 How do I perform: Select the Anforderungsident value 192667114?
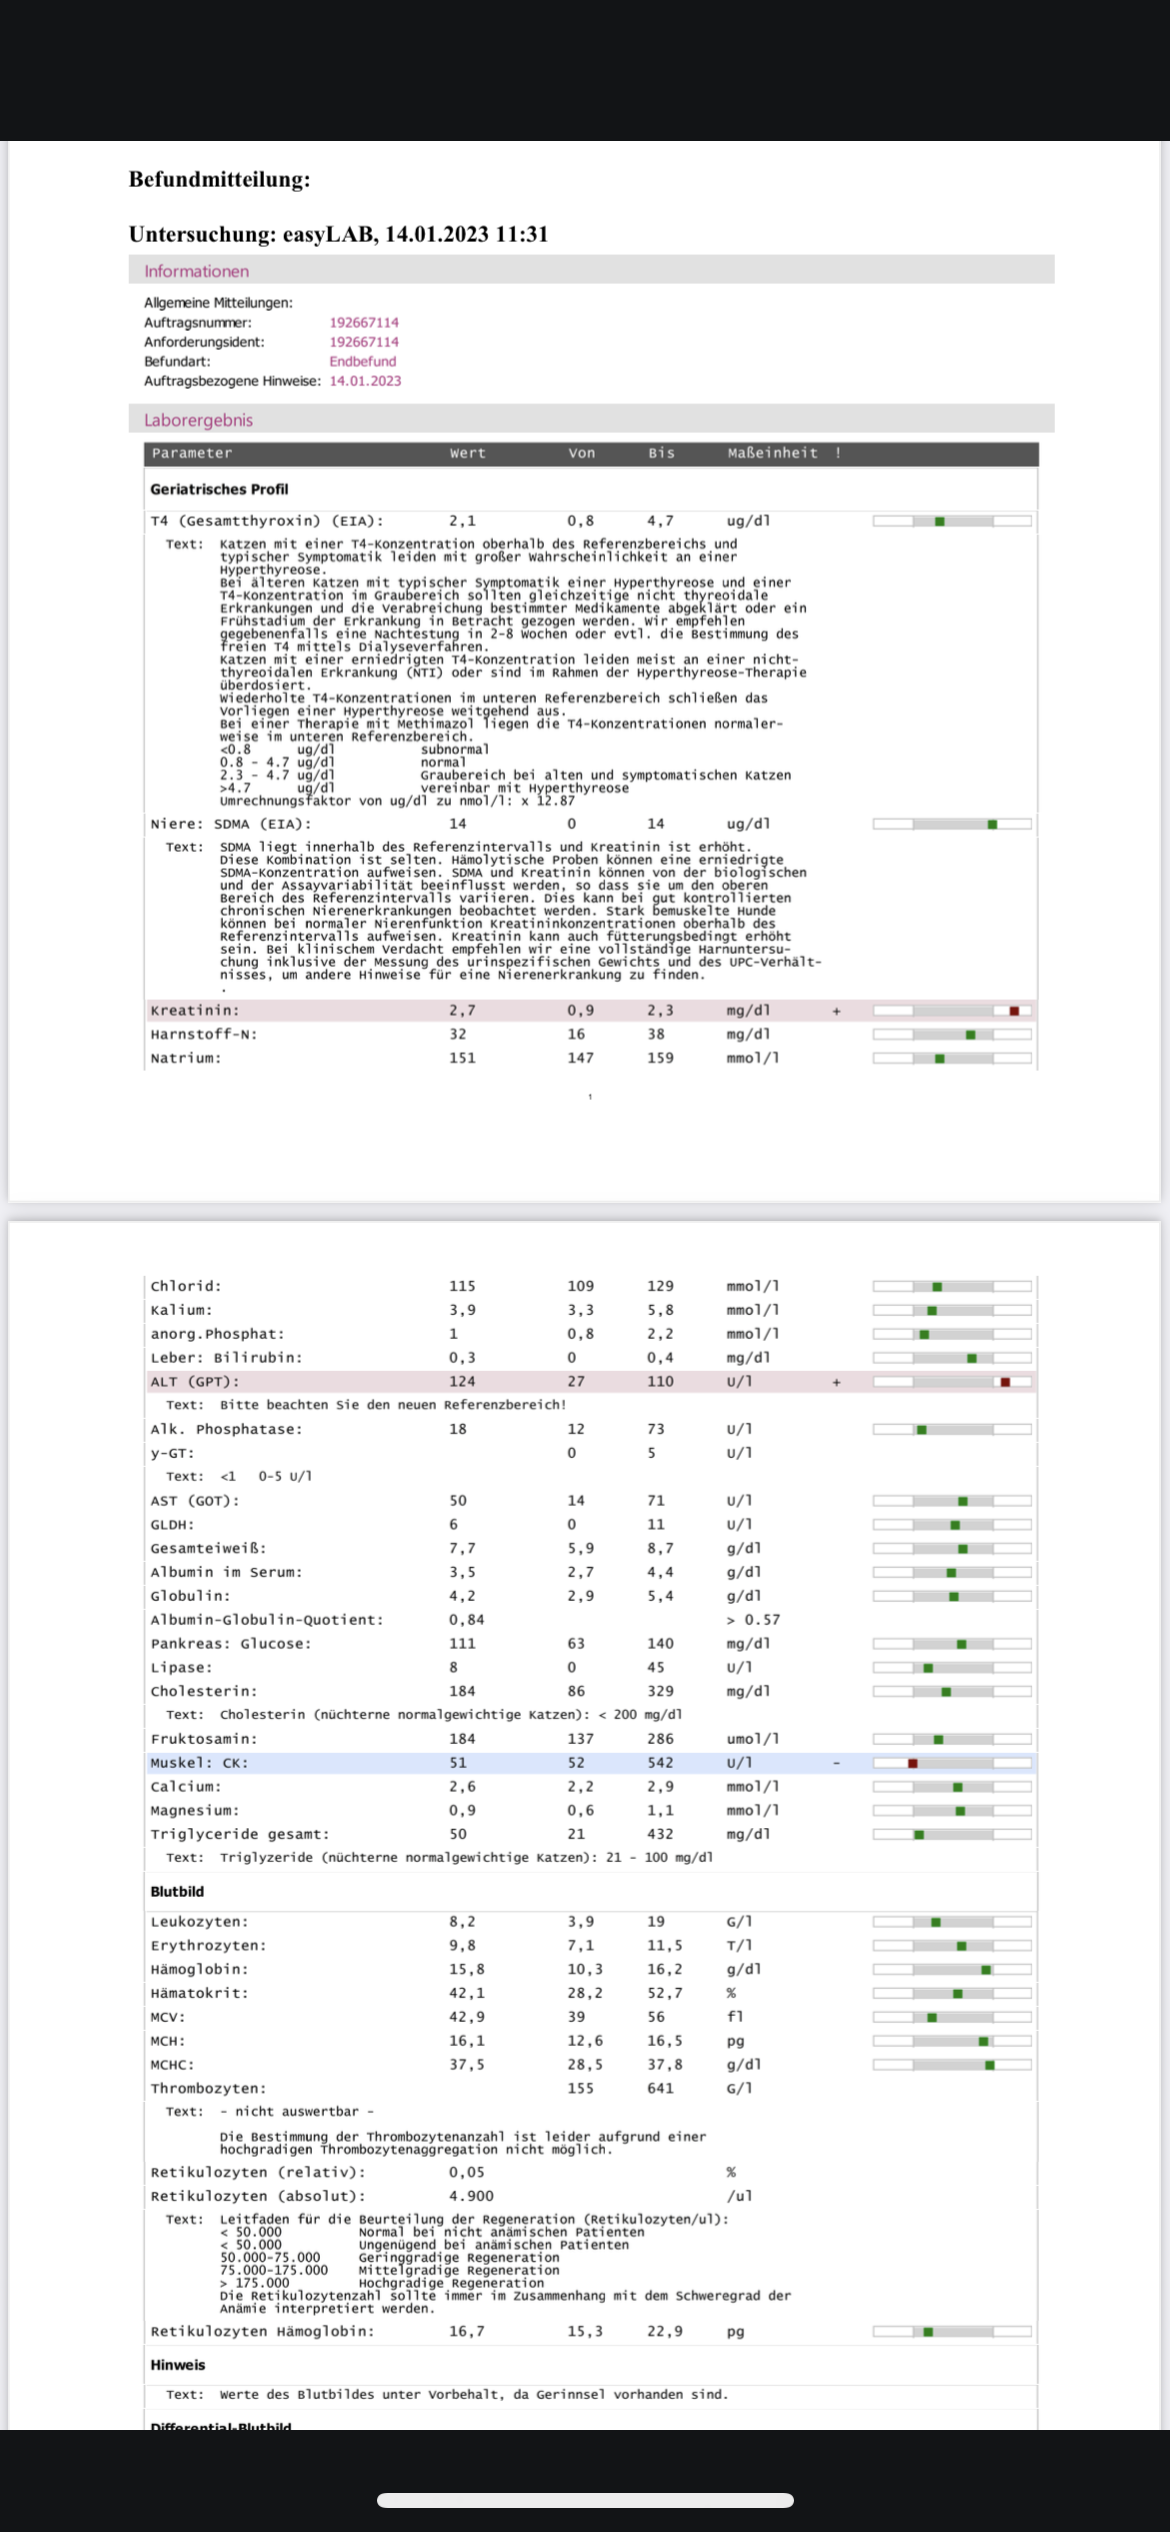[x=364, y=342]
